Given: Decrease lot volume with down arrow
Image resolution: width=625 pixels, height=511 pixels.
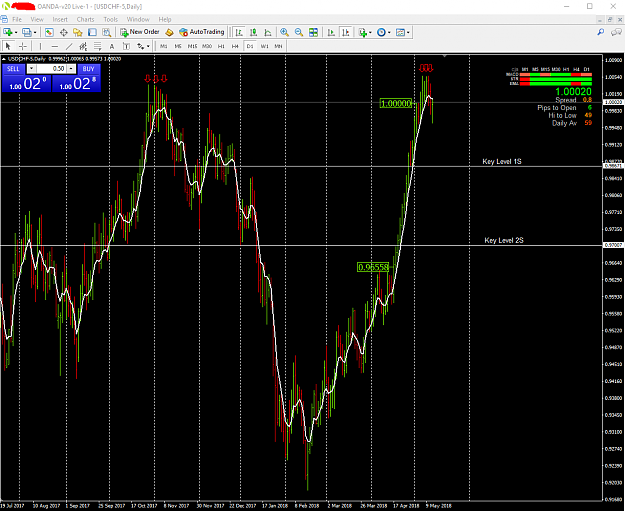Looking at the screenshot, I should (31, 69).
